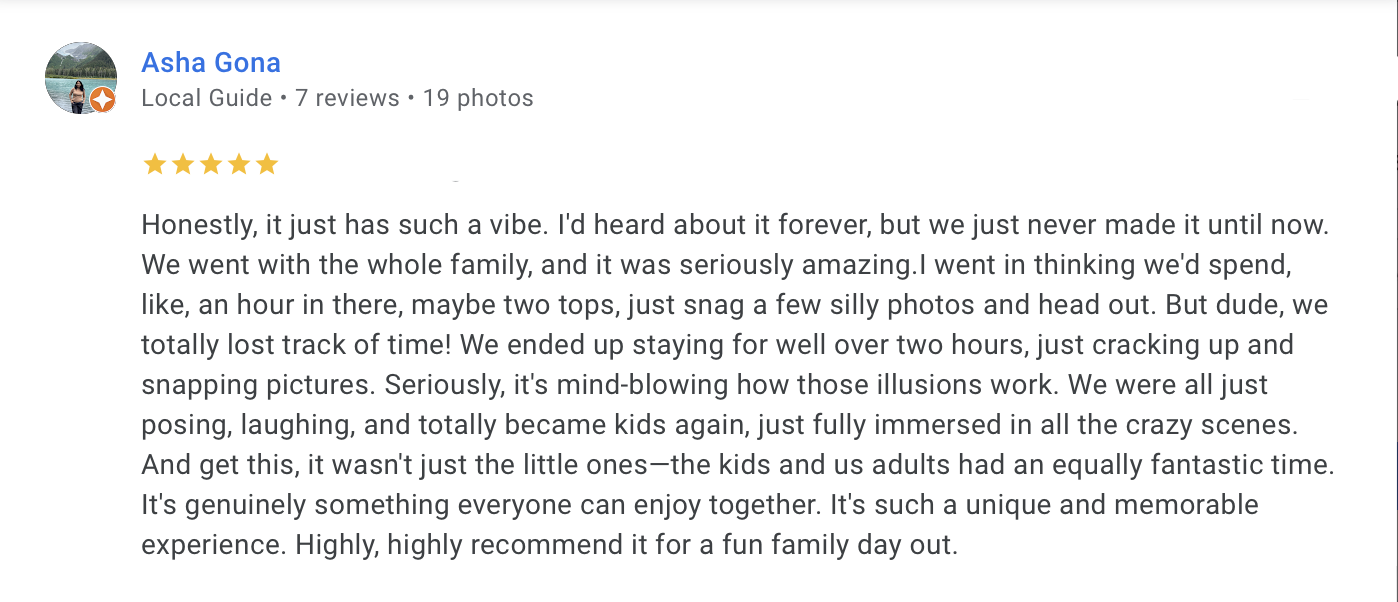
Task: Click the "7 reviews" count
Action: [x=347, y=98]
